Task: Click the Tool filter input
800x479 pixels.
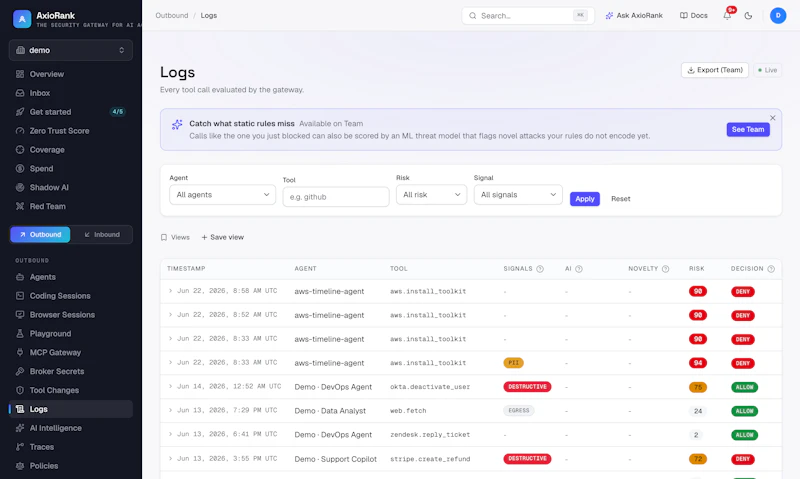Action: [336, 197]
